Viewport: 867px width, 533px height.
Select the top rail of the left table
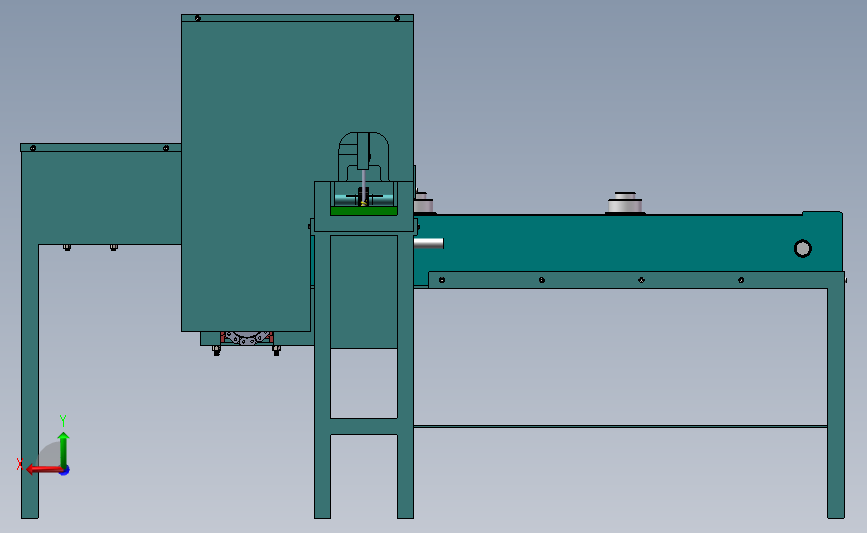pyautogui.click(x=101, y=148)
